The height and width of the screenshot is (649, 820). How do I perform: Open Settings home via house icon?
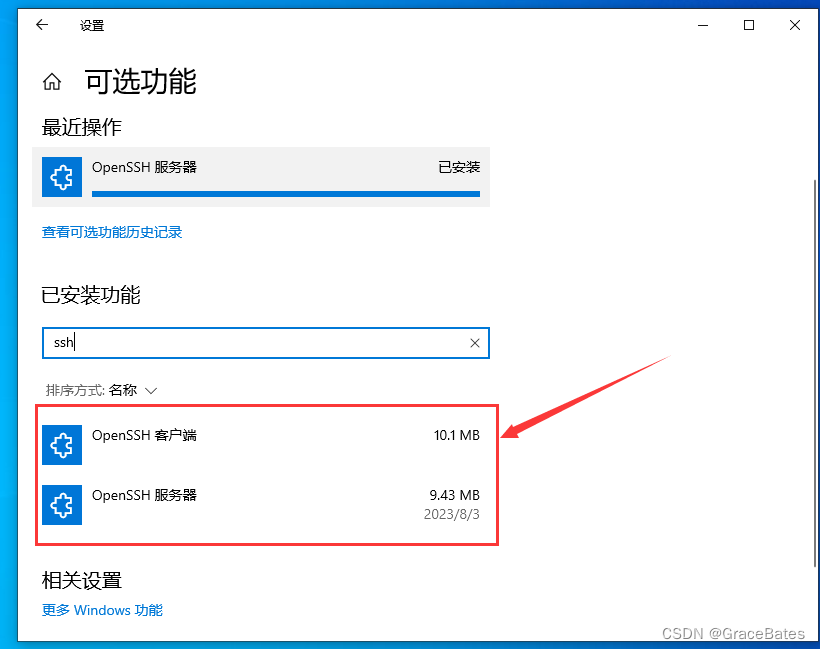(52, 82)
